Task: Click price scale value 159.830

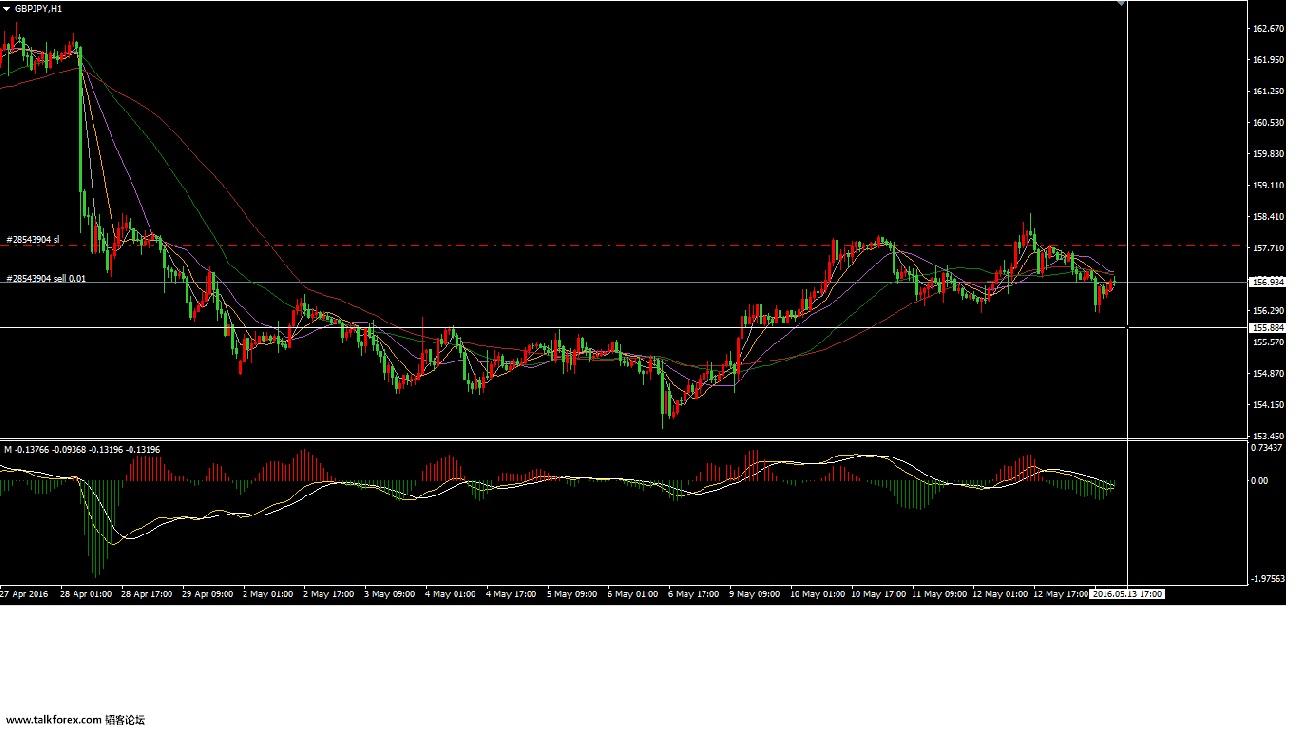Action: tap(1268, 154)
